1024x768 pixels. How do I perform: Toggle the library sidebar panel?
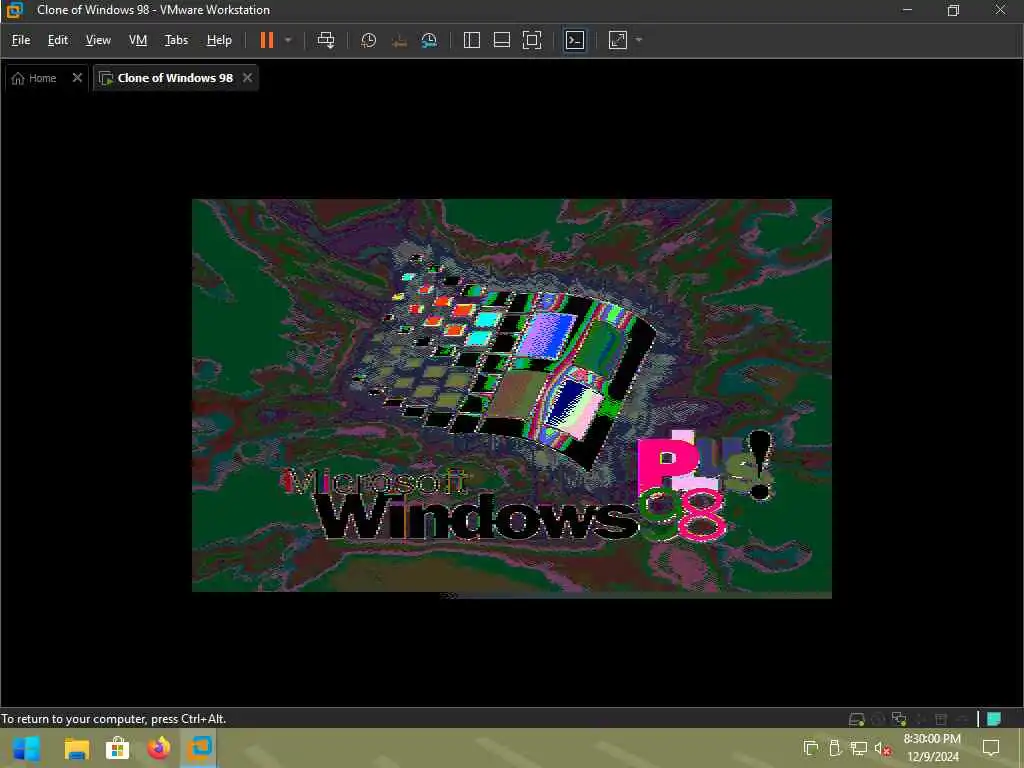[472, 40]
